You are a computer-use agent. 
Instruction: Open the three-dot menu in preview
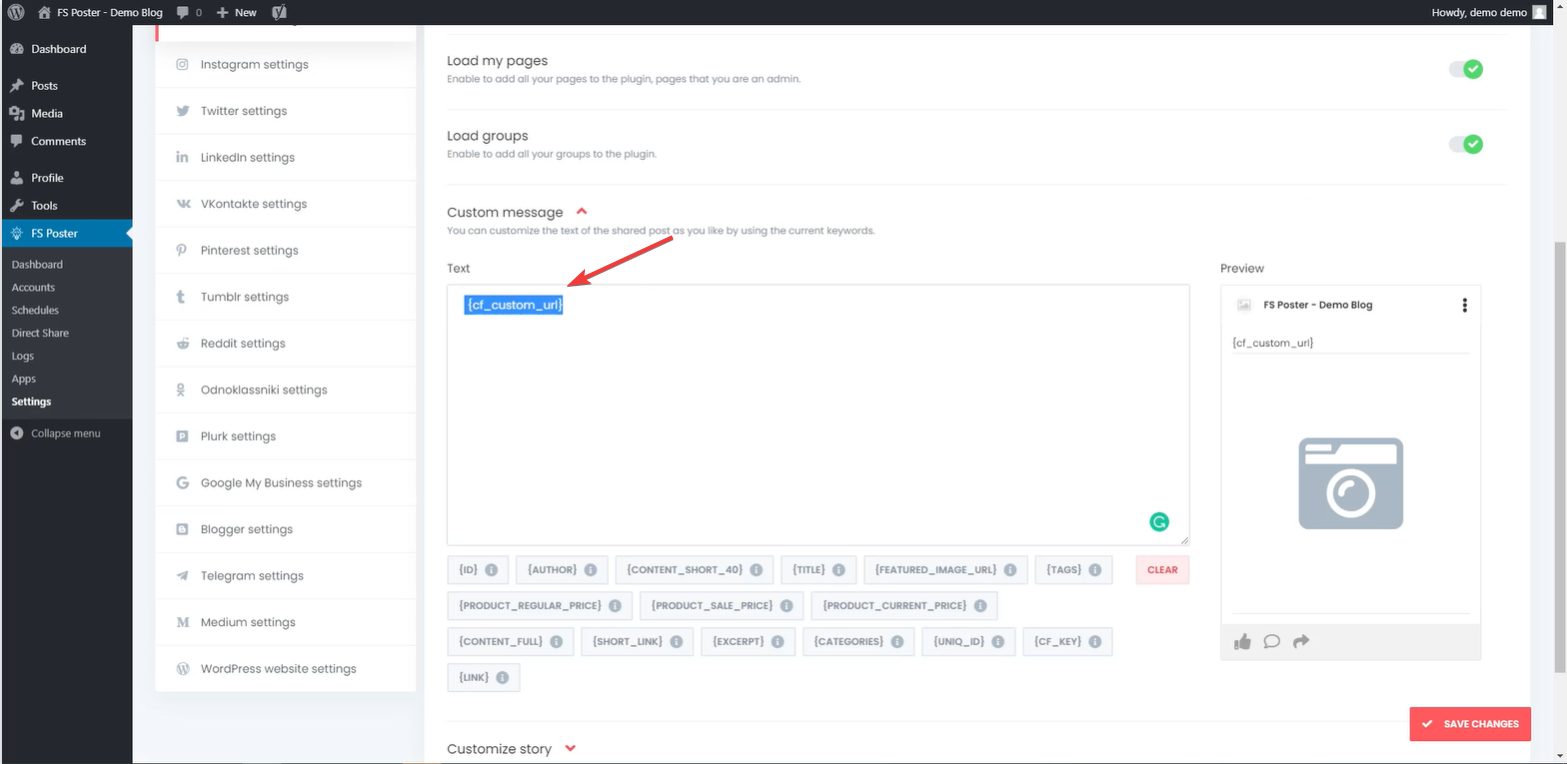(1464, 305)
